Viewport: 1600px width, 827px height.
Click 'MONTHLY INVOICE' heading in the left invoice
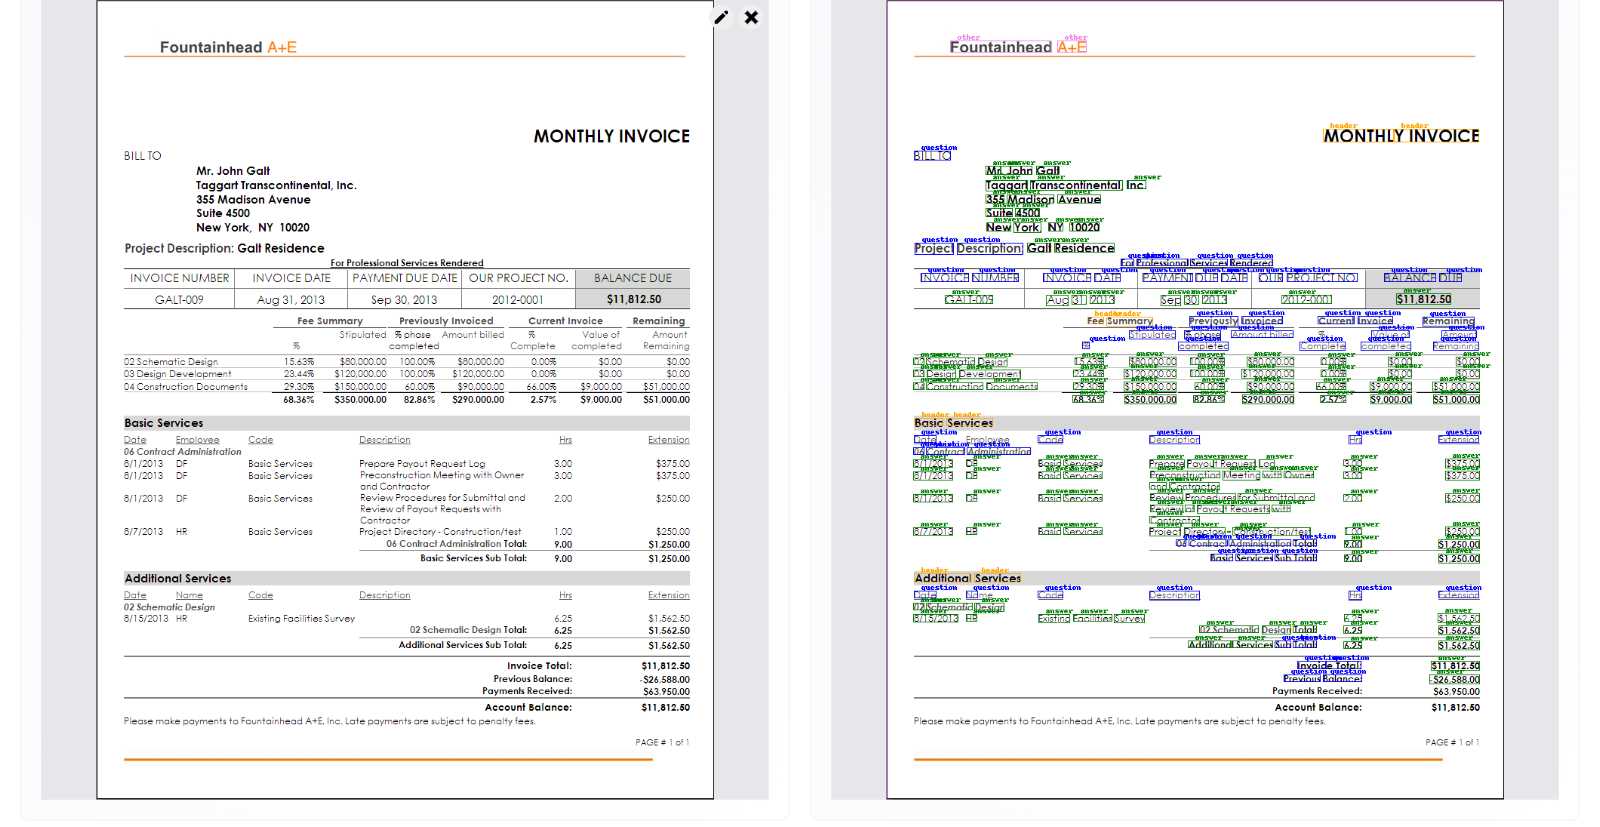(611, 136)
